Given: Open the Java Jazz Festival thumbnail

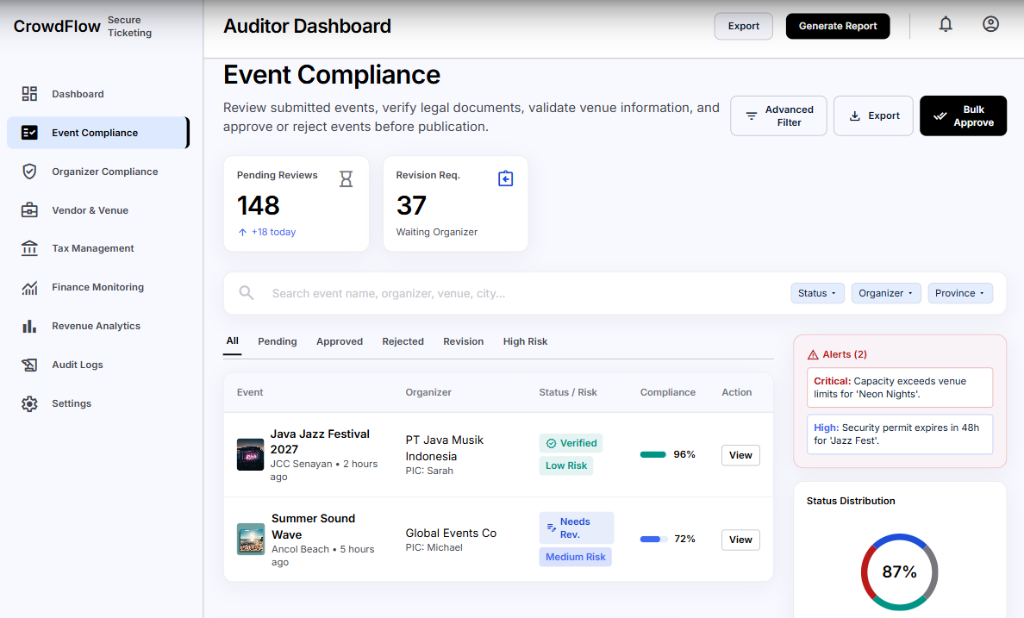Looking at the screenshot, I should pyautogui.click(x=250, y=455).
